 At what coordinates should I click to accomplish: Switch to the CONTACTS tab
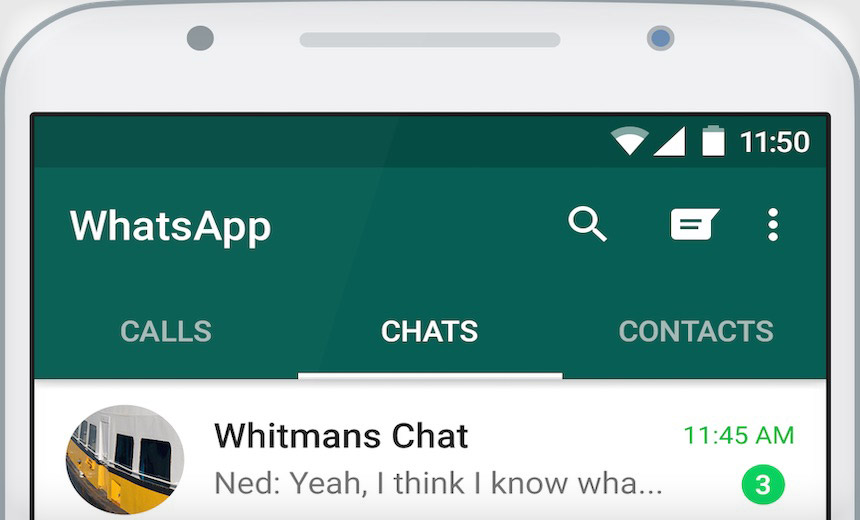696,331
